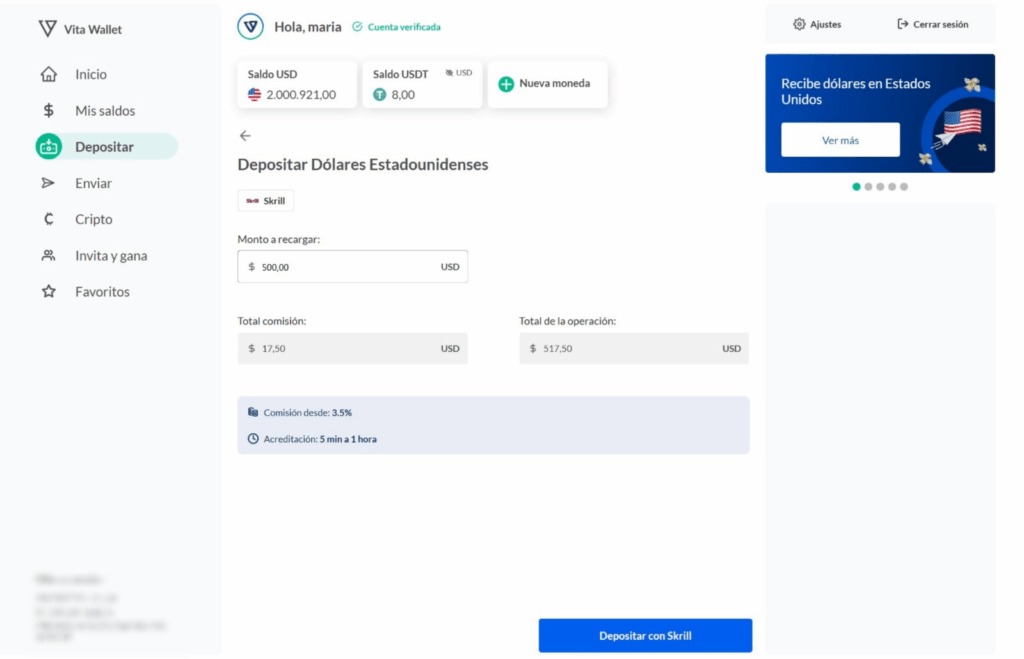
Task: Open the Depositar menu item
Action: coord(105,147)
